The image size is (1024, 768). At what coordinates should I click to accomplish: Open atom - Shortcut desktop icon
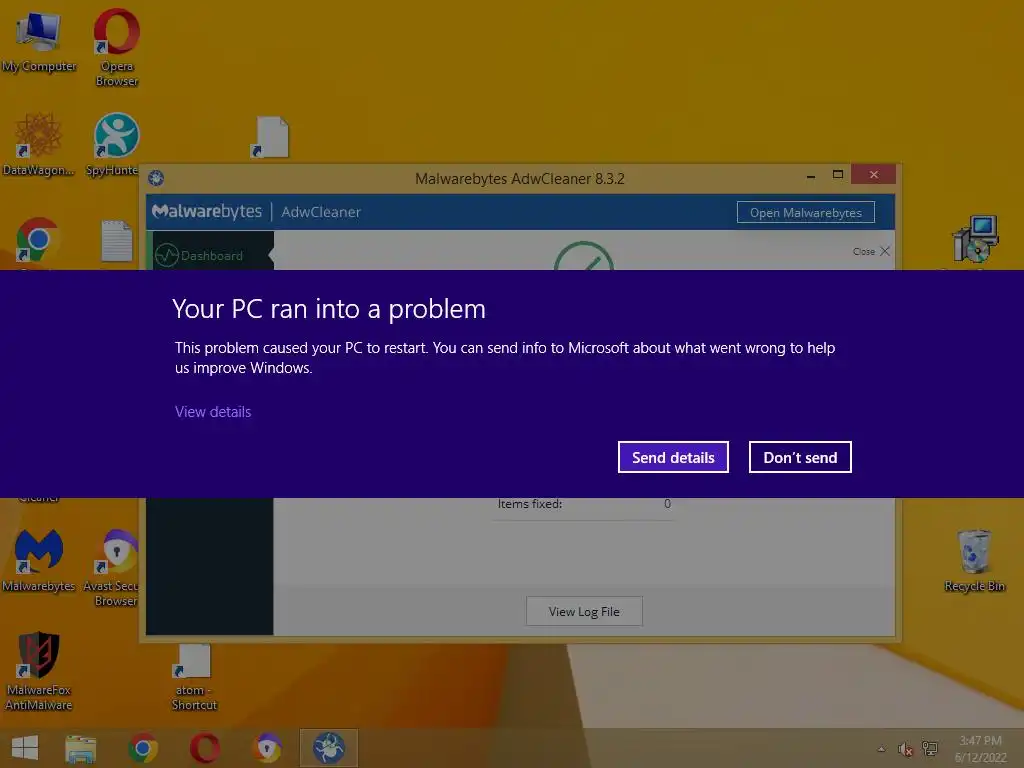tap(194, 677)
